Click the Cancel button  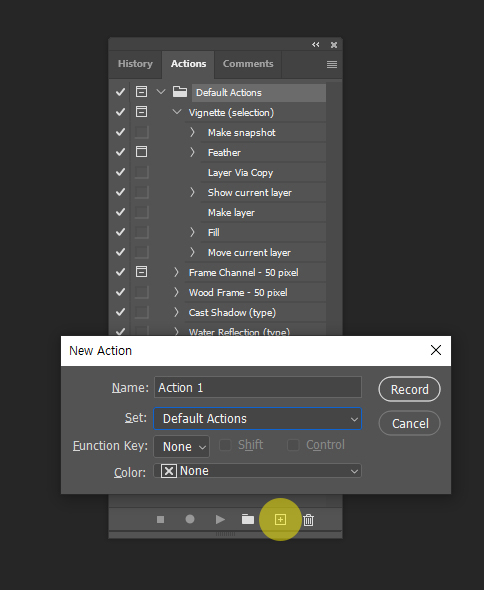click(409, 423)
